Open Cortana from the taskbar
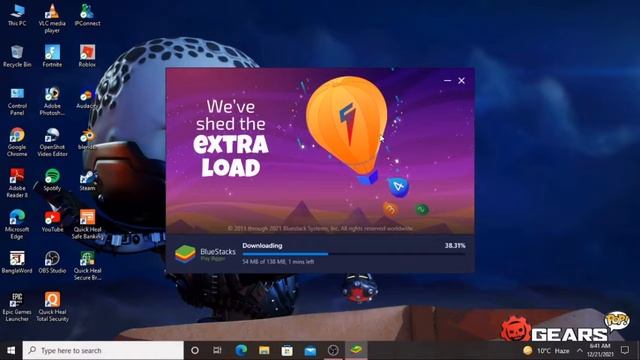The height and width of the screenshot is (360, 640). point(195,350)
